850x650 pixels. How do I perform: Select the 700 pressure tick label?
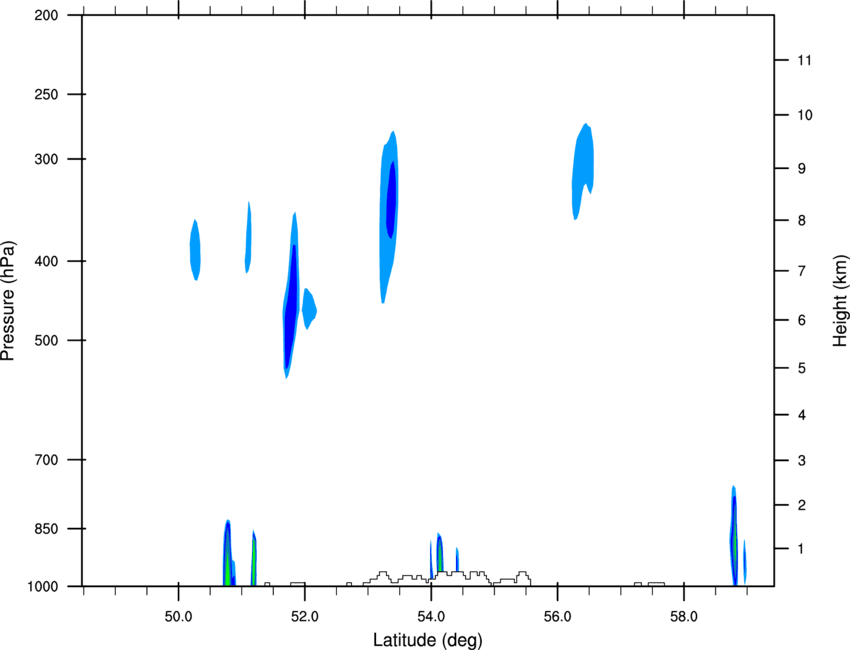tap(46, 460)
